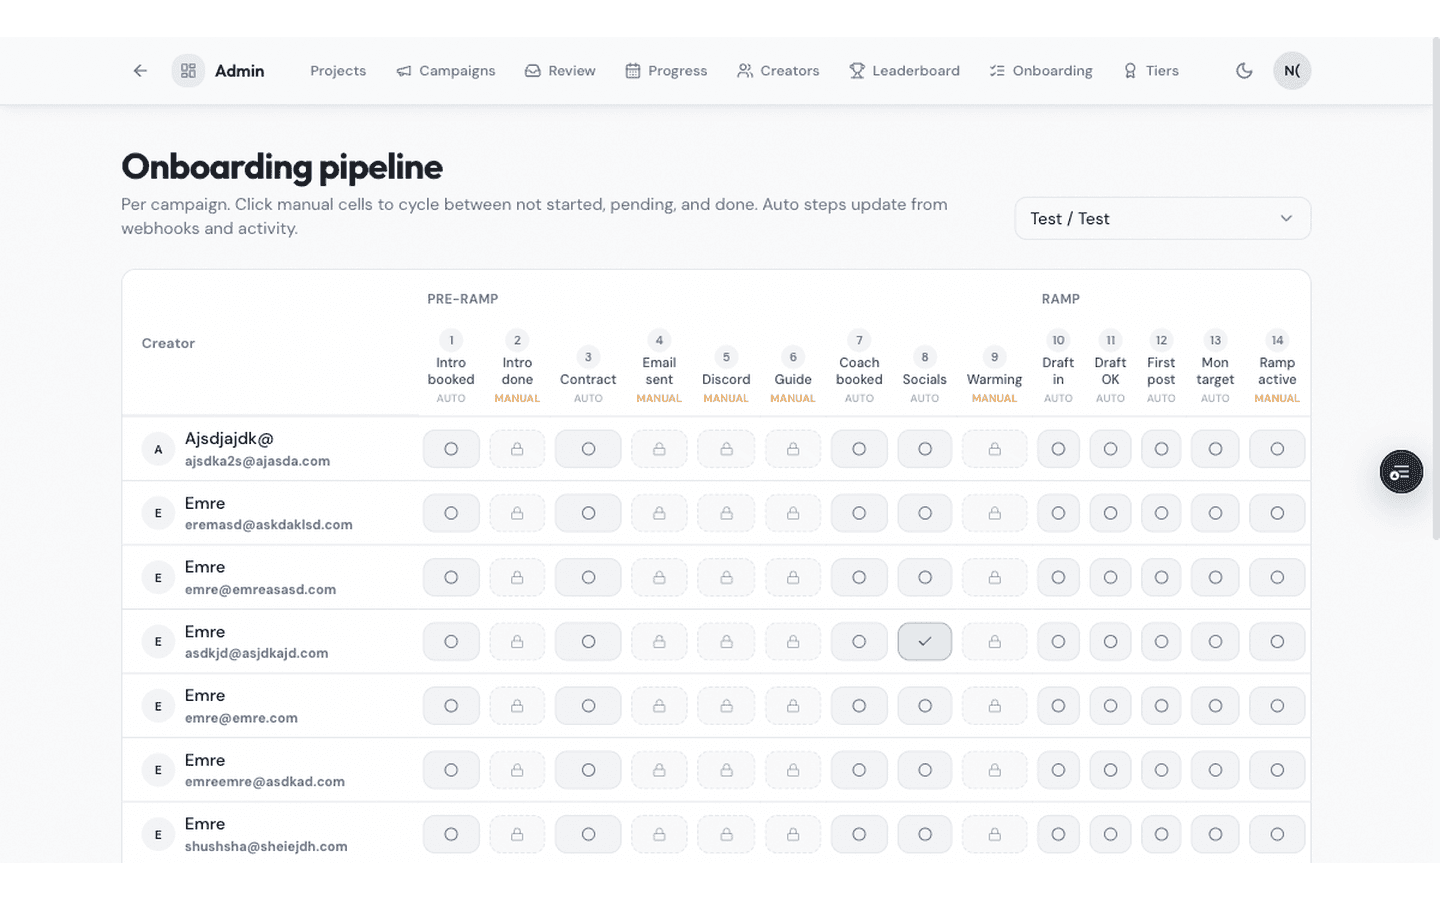1440x900 pixels.
Task: Click email shushsha@sheiejdh.com
Action: click(x=266, y=846)
